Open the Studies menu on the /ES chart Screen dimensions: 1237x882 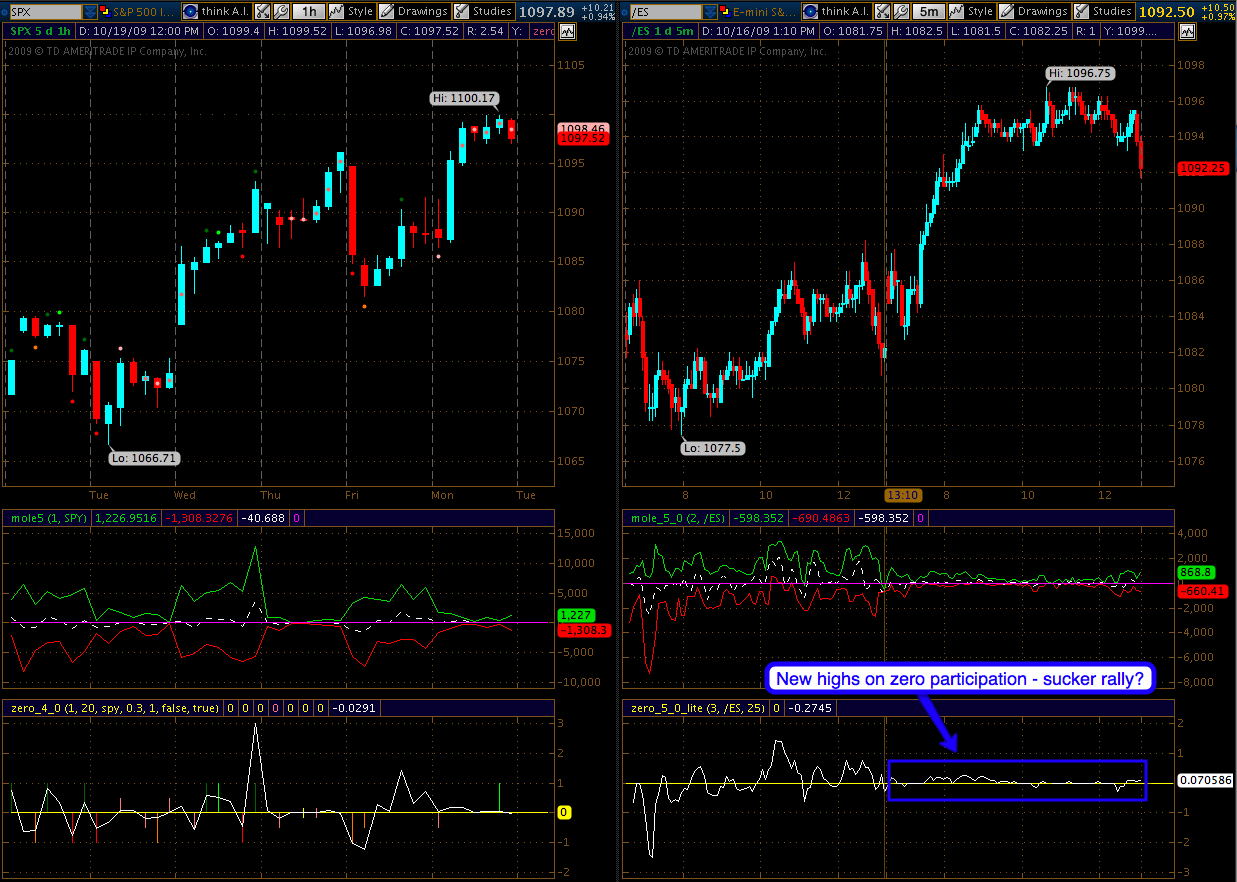point(1102,11)
